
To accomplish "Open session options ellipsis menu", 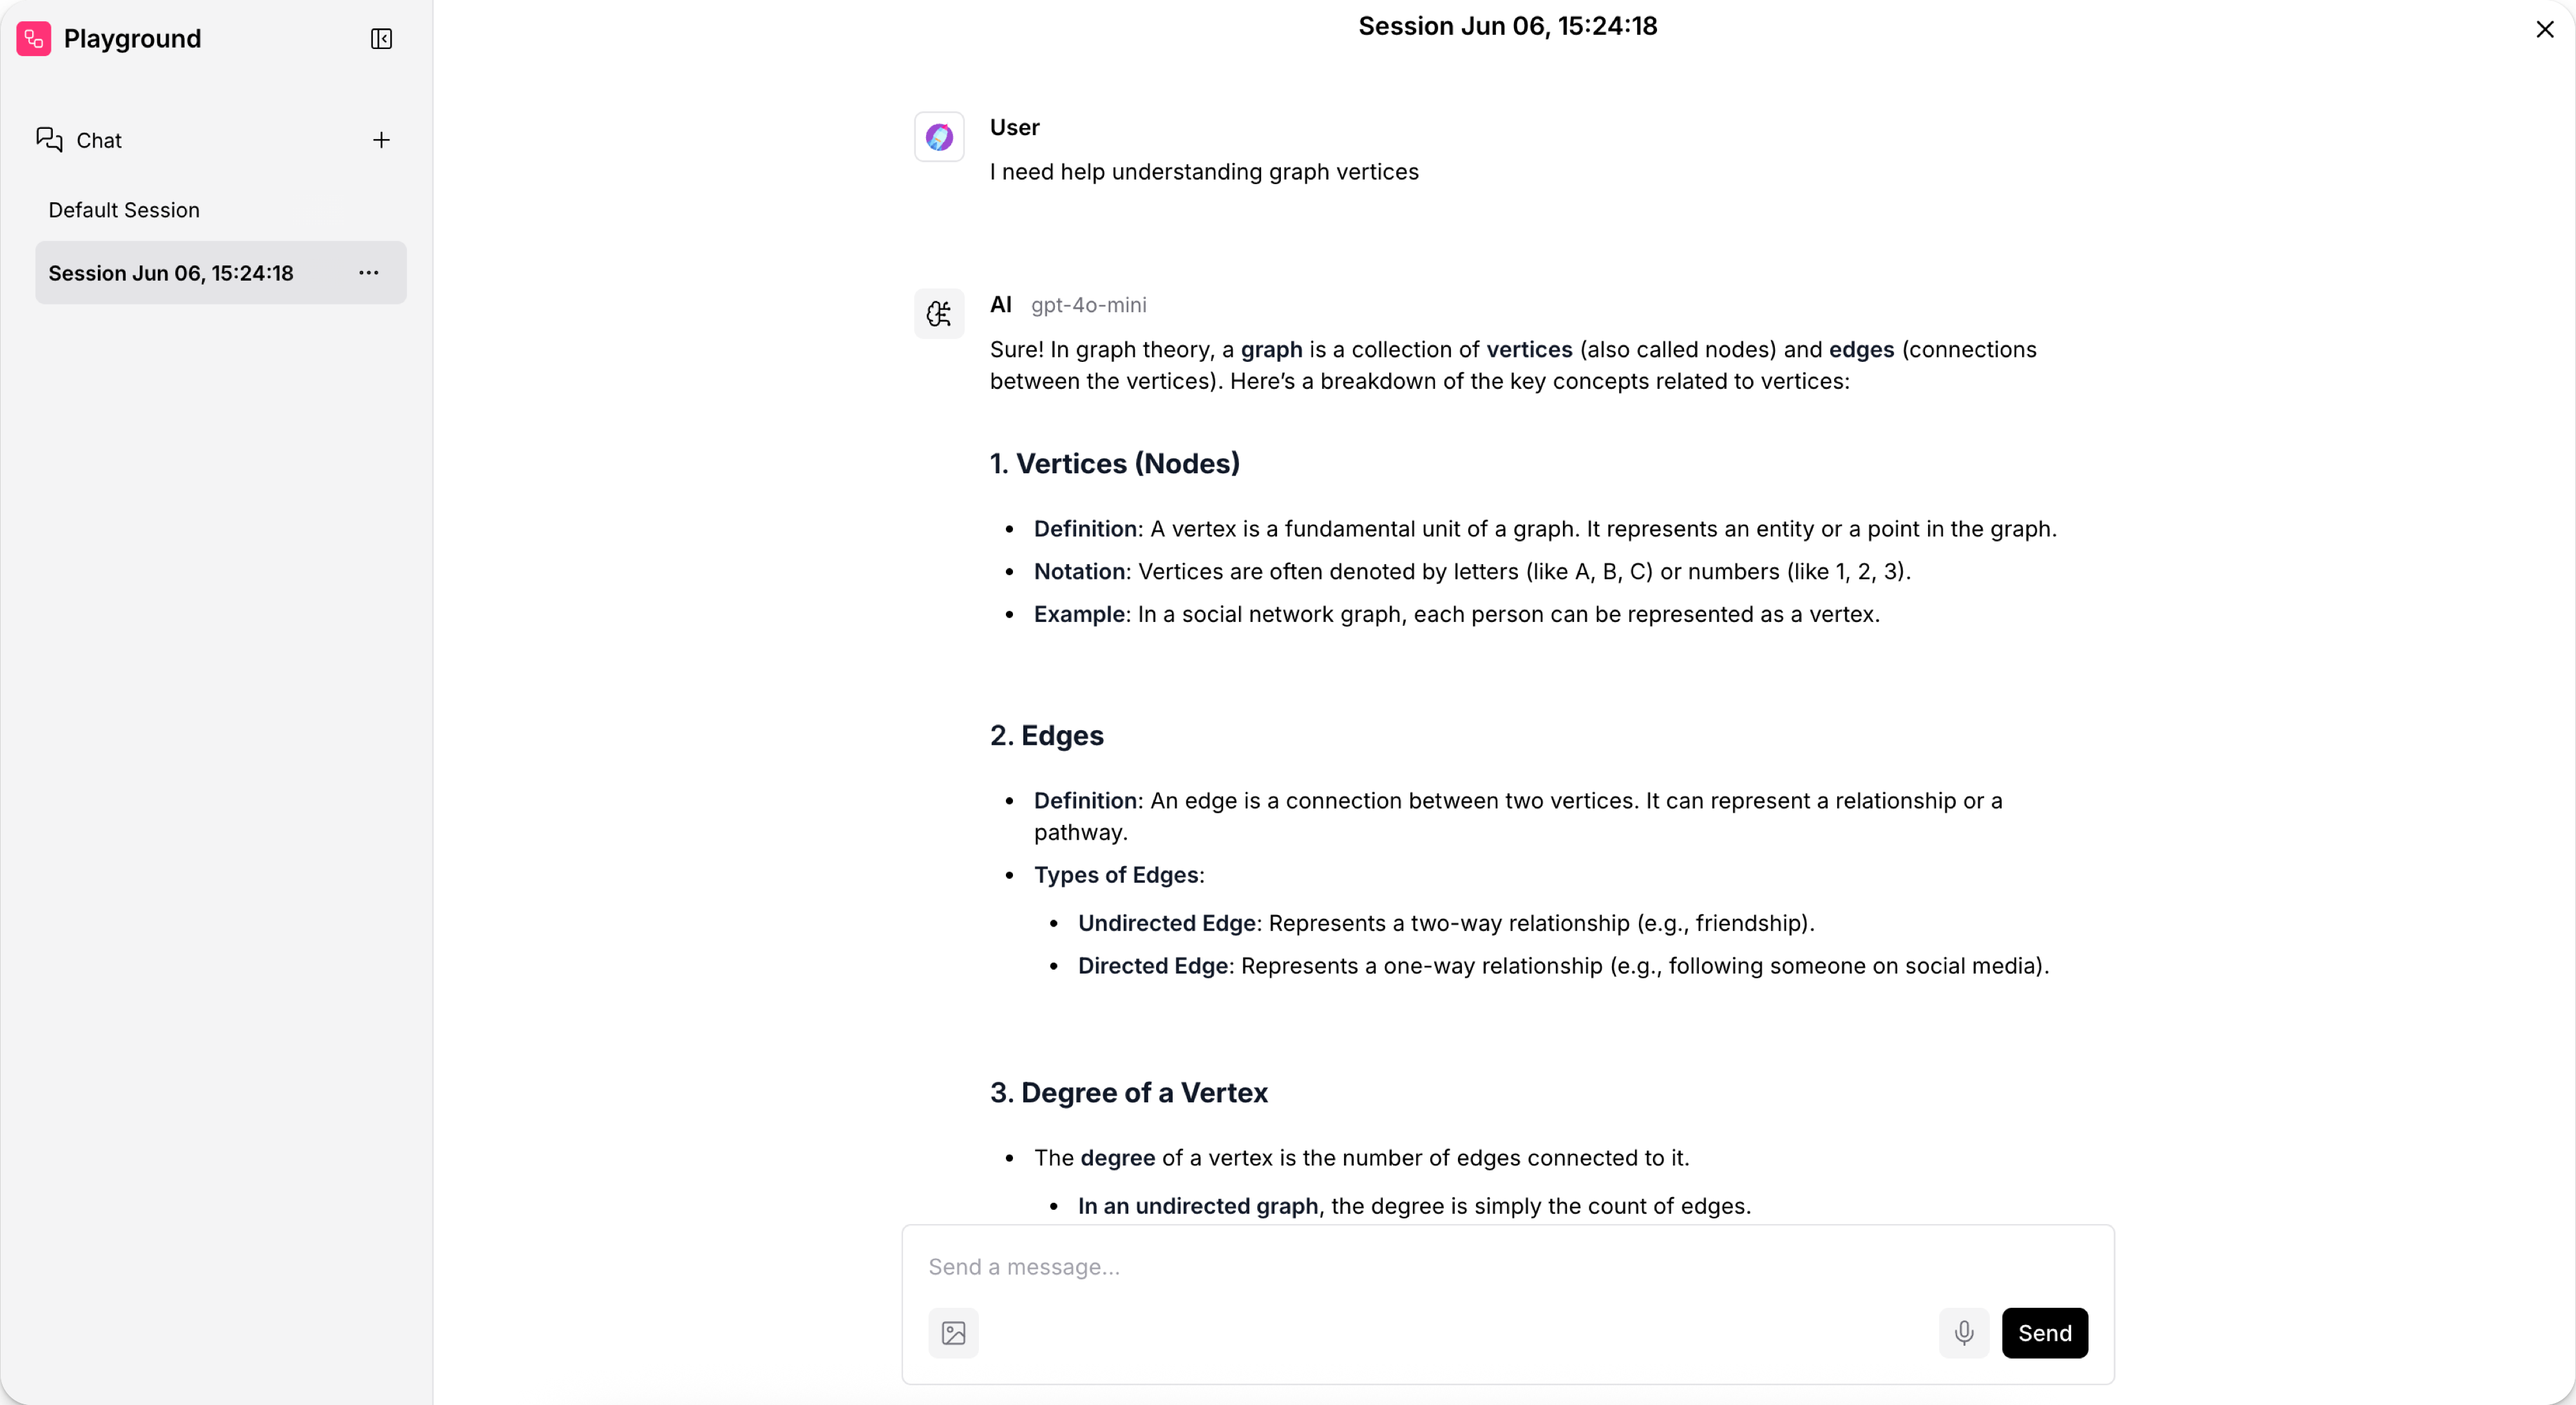I will click(x=369, y=273).
